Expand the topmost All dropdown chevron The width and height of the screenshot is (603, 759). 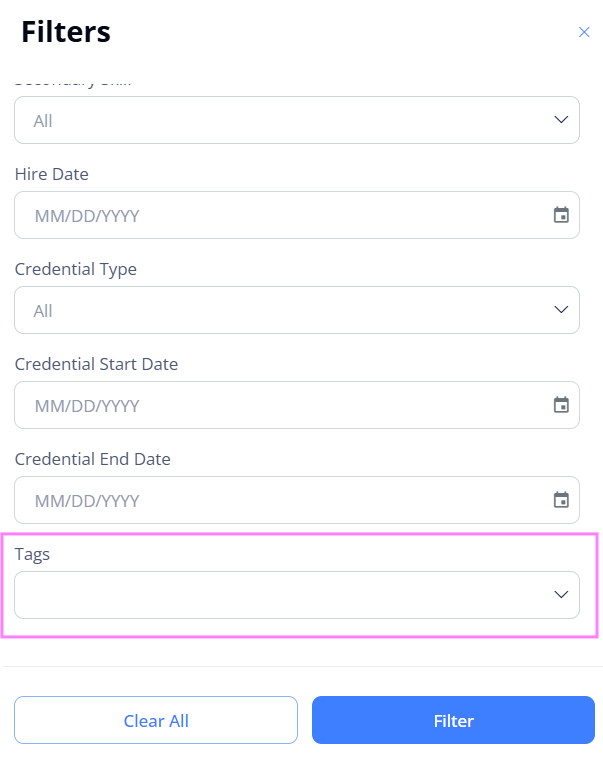(561, 120)
